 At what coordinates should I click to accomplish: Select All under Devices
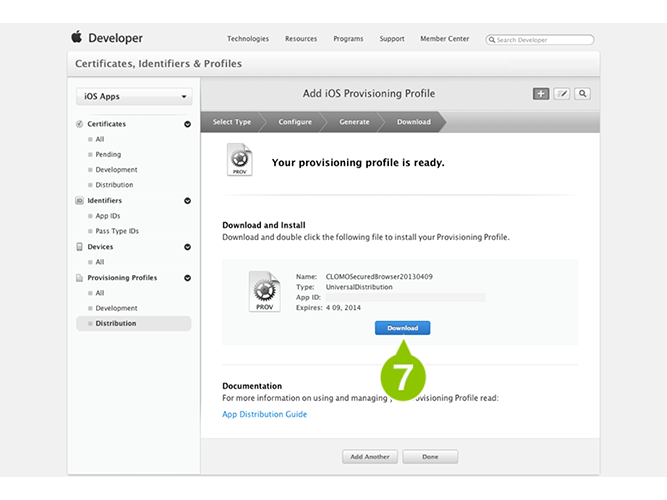click(x=100, y=262)
